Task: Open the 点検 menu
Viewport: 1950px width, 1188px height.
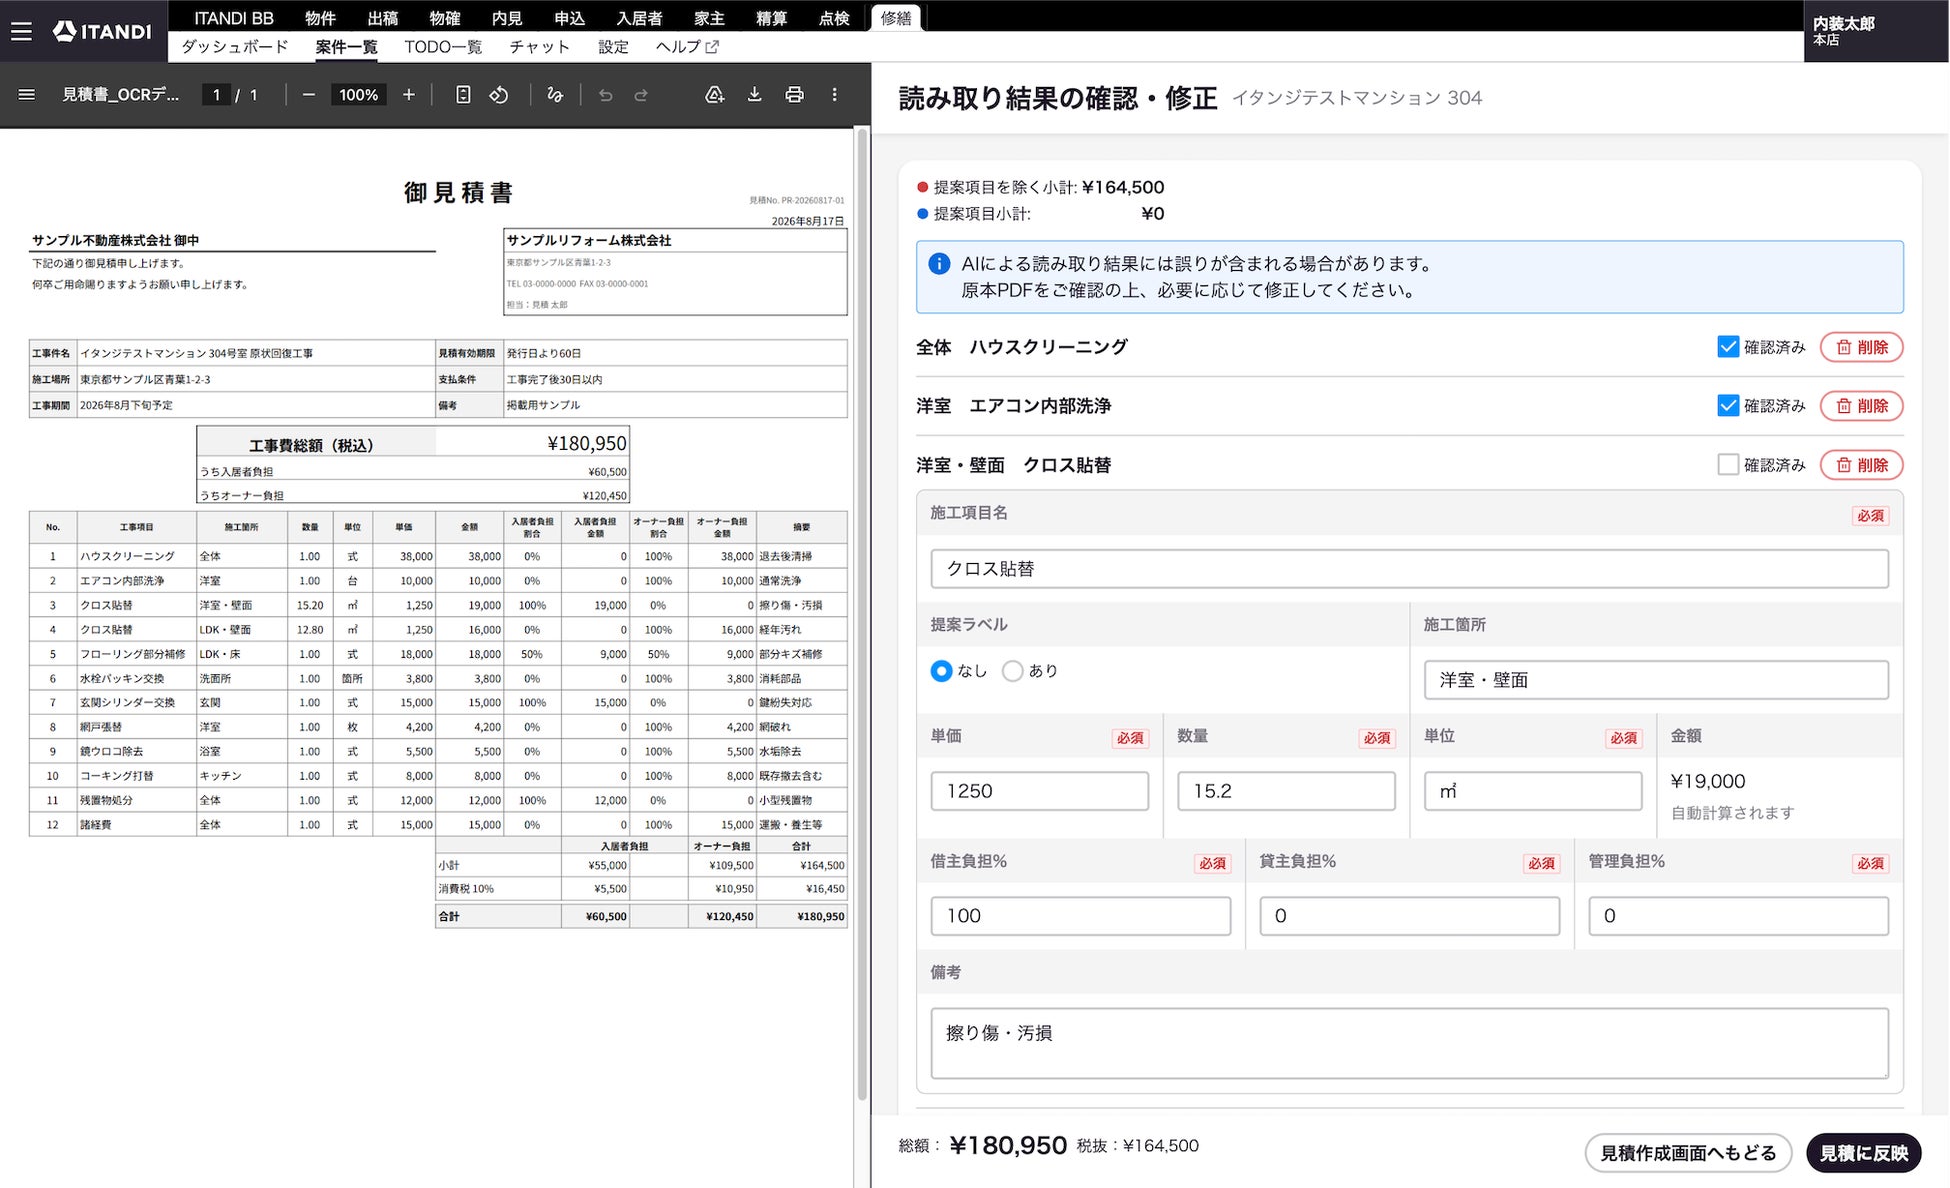Action: [834, 18]
